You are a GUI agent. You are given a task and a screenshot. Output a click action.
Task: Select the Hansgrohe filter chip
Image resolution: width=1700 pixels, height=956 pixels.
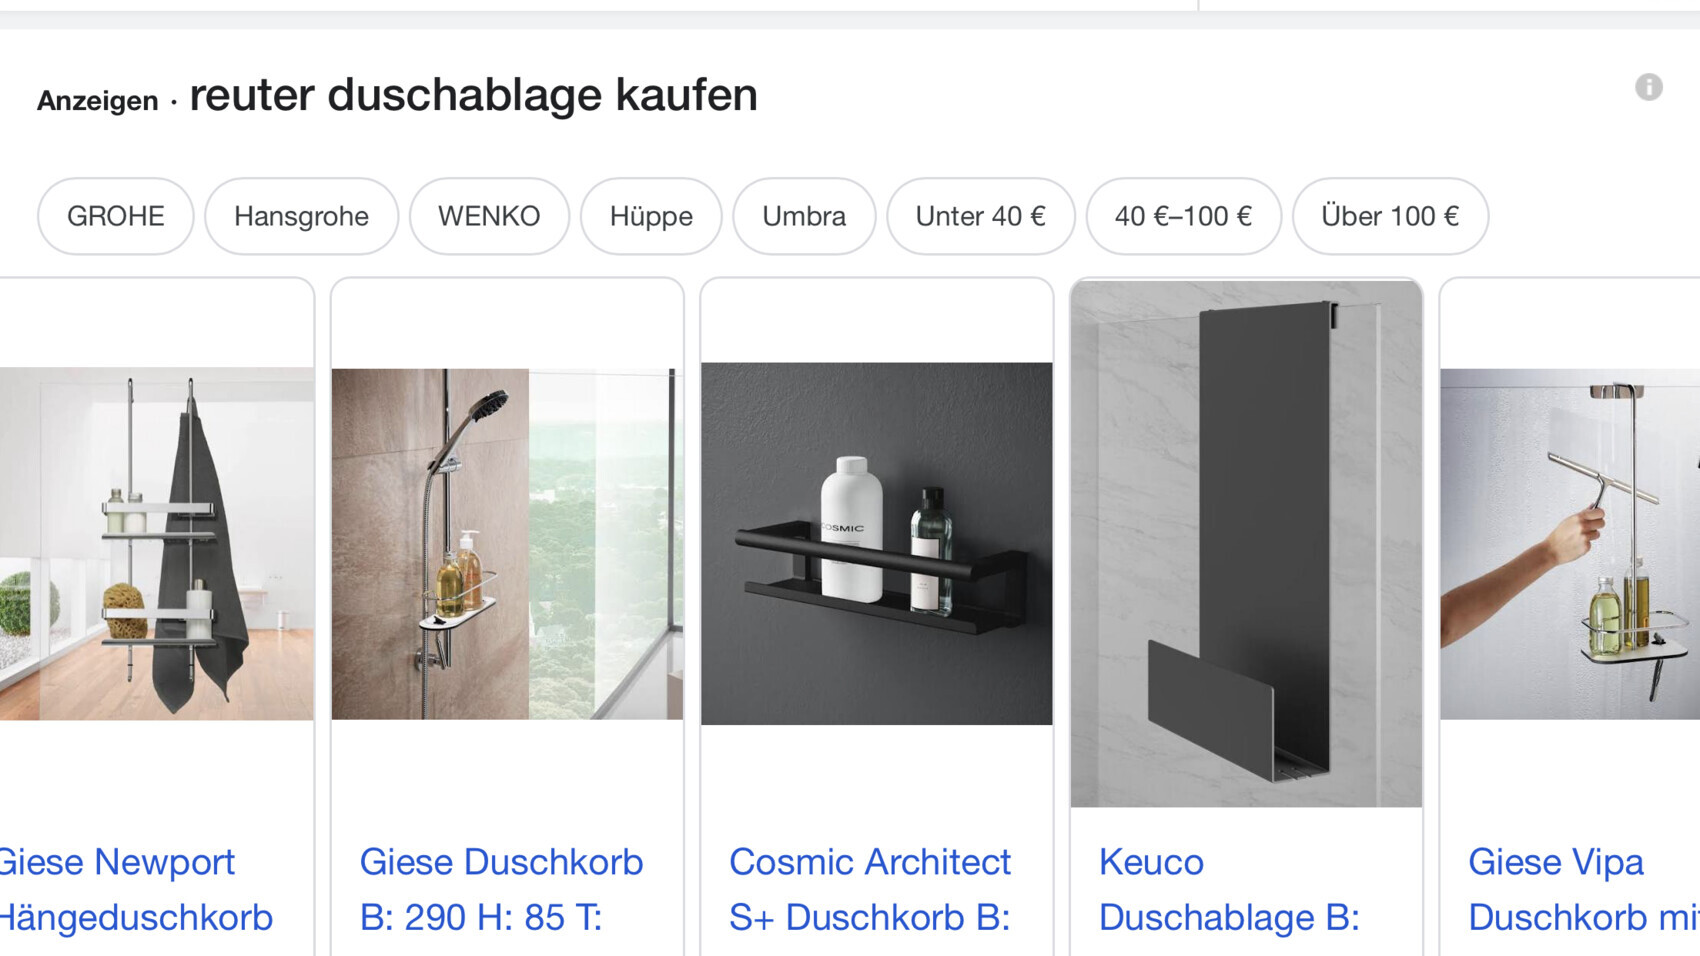[301, 216]
